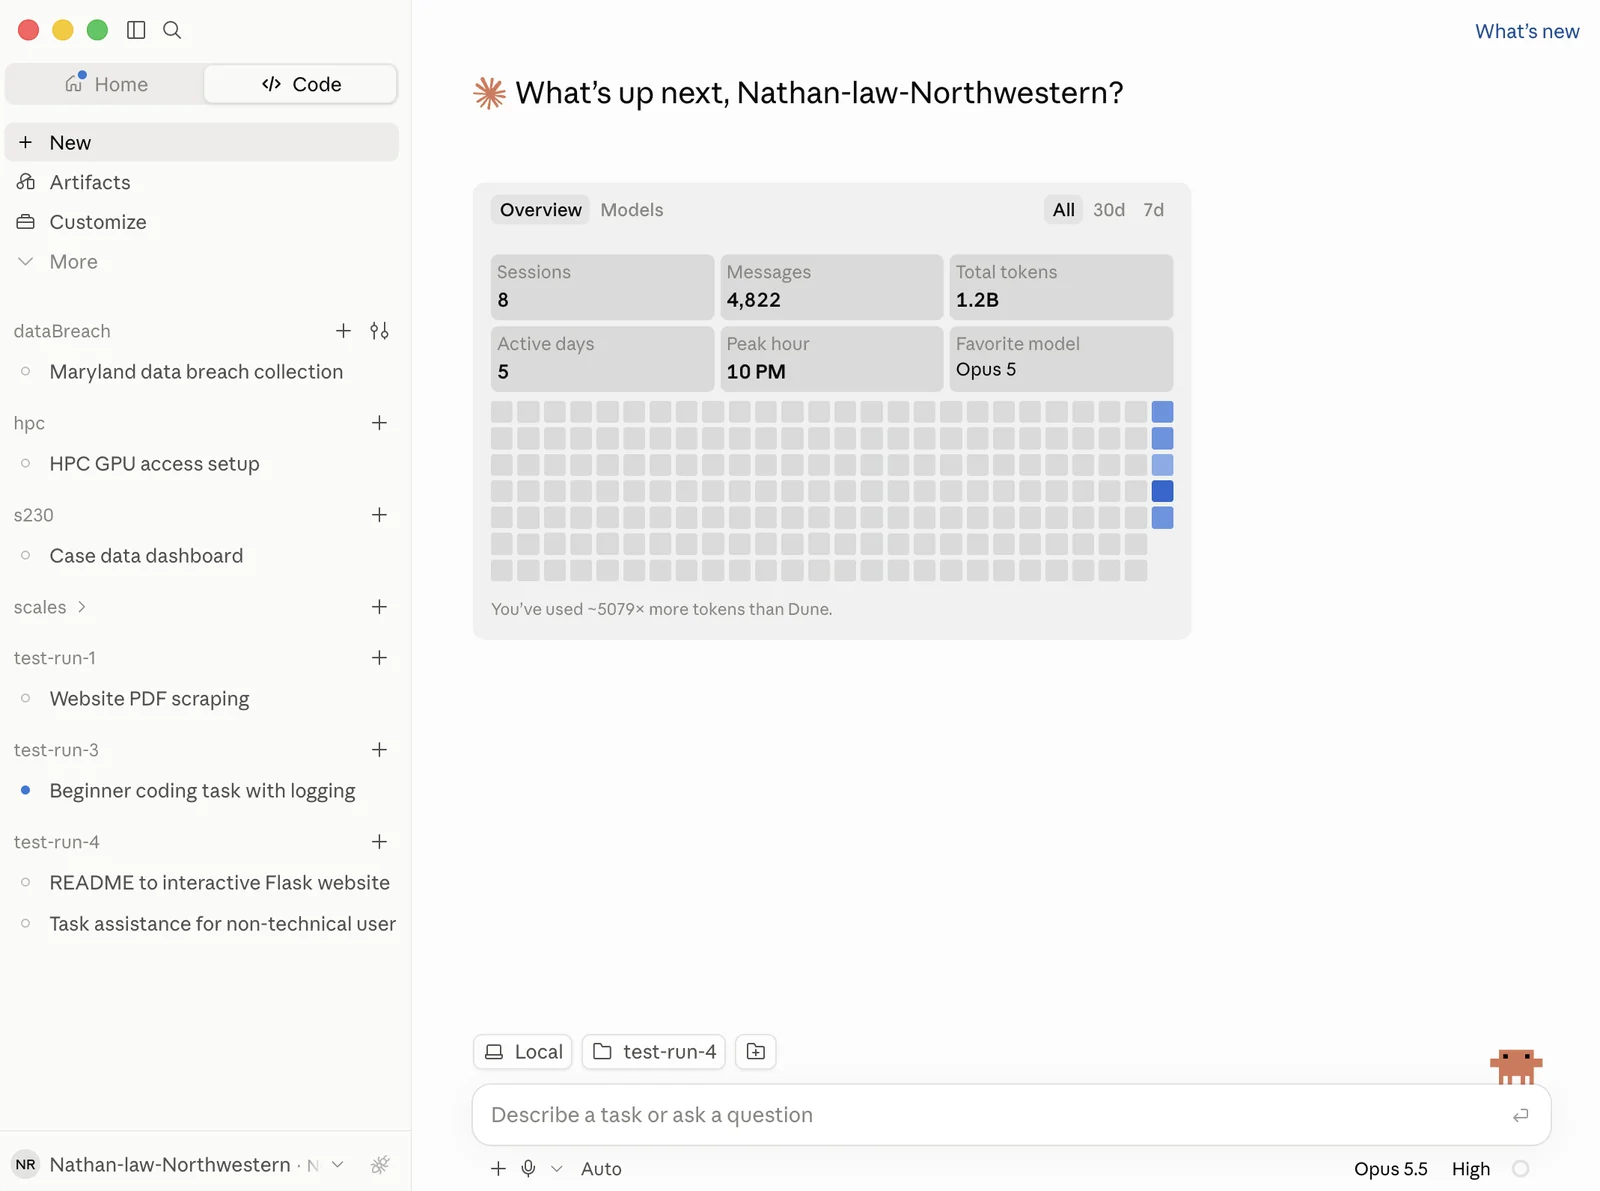Image resolution: width=1600 pixels, height=1191 pixels.
Task: Open the search magnifier icon
Action: 172,30
